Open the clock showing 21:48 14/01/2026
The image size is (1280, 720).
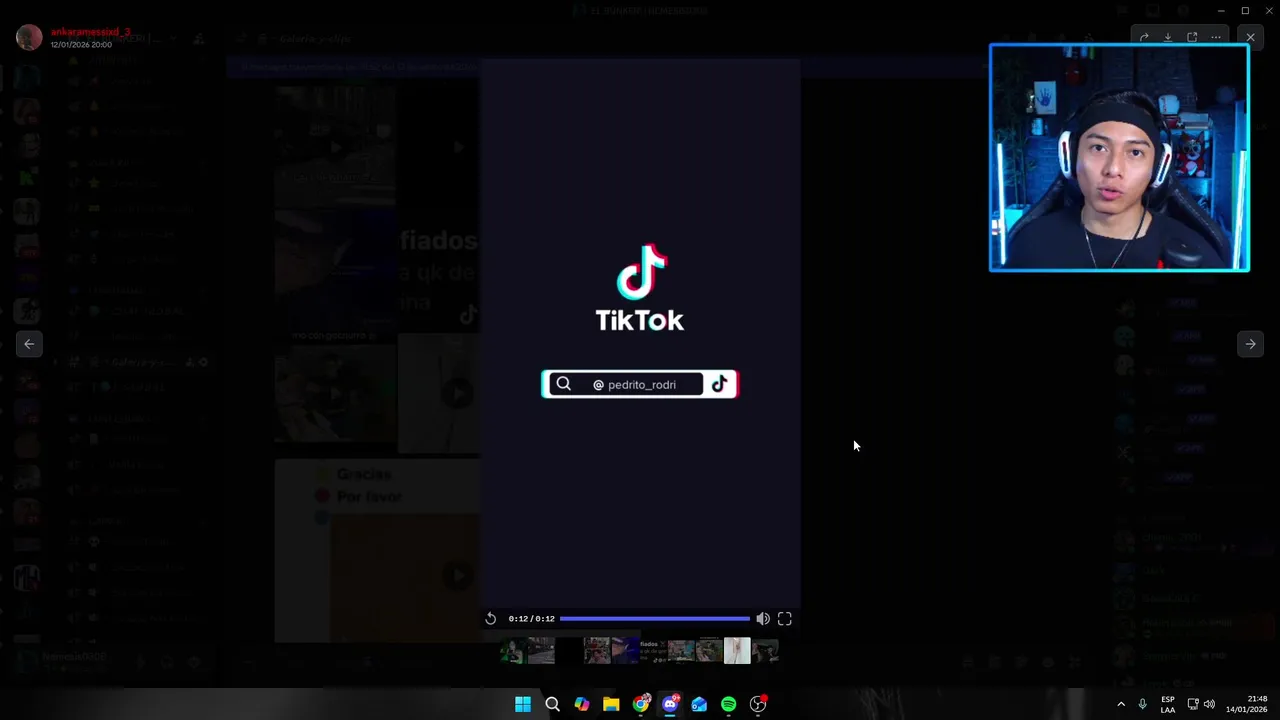1246,704
